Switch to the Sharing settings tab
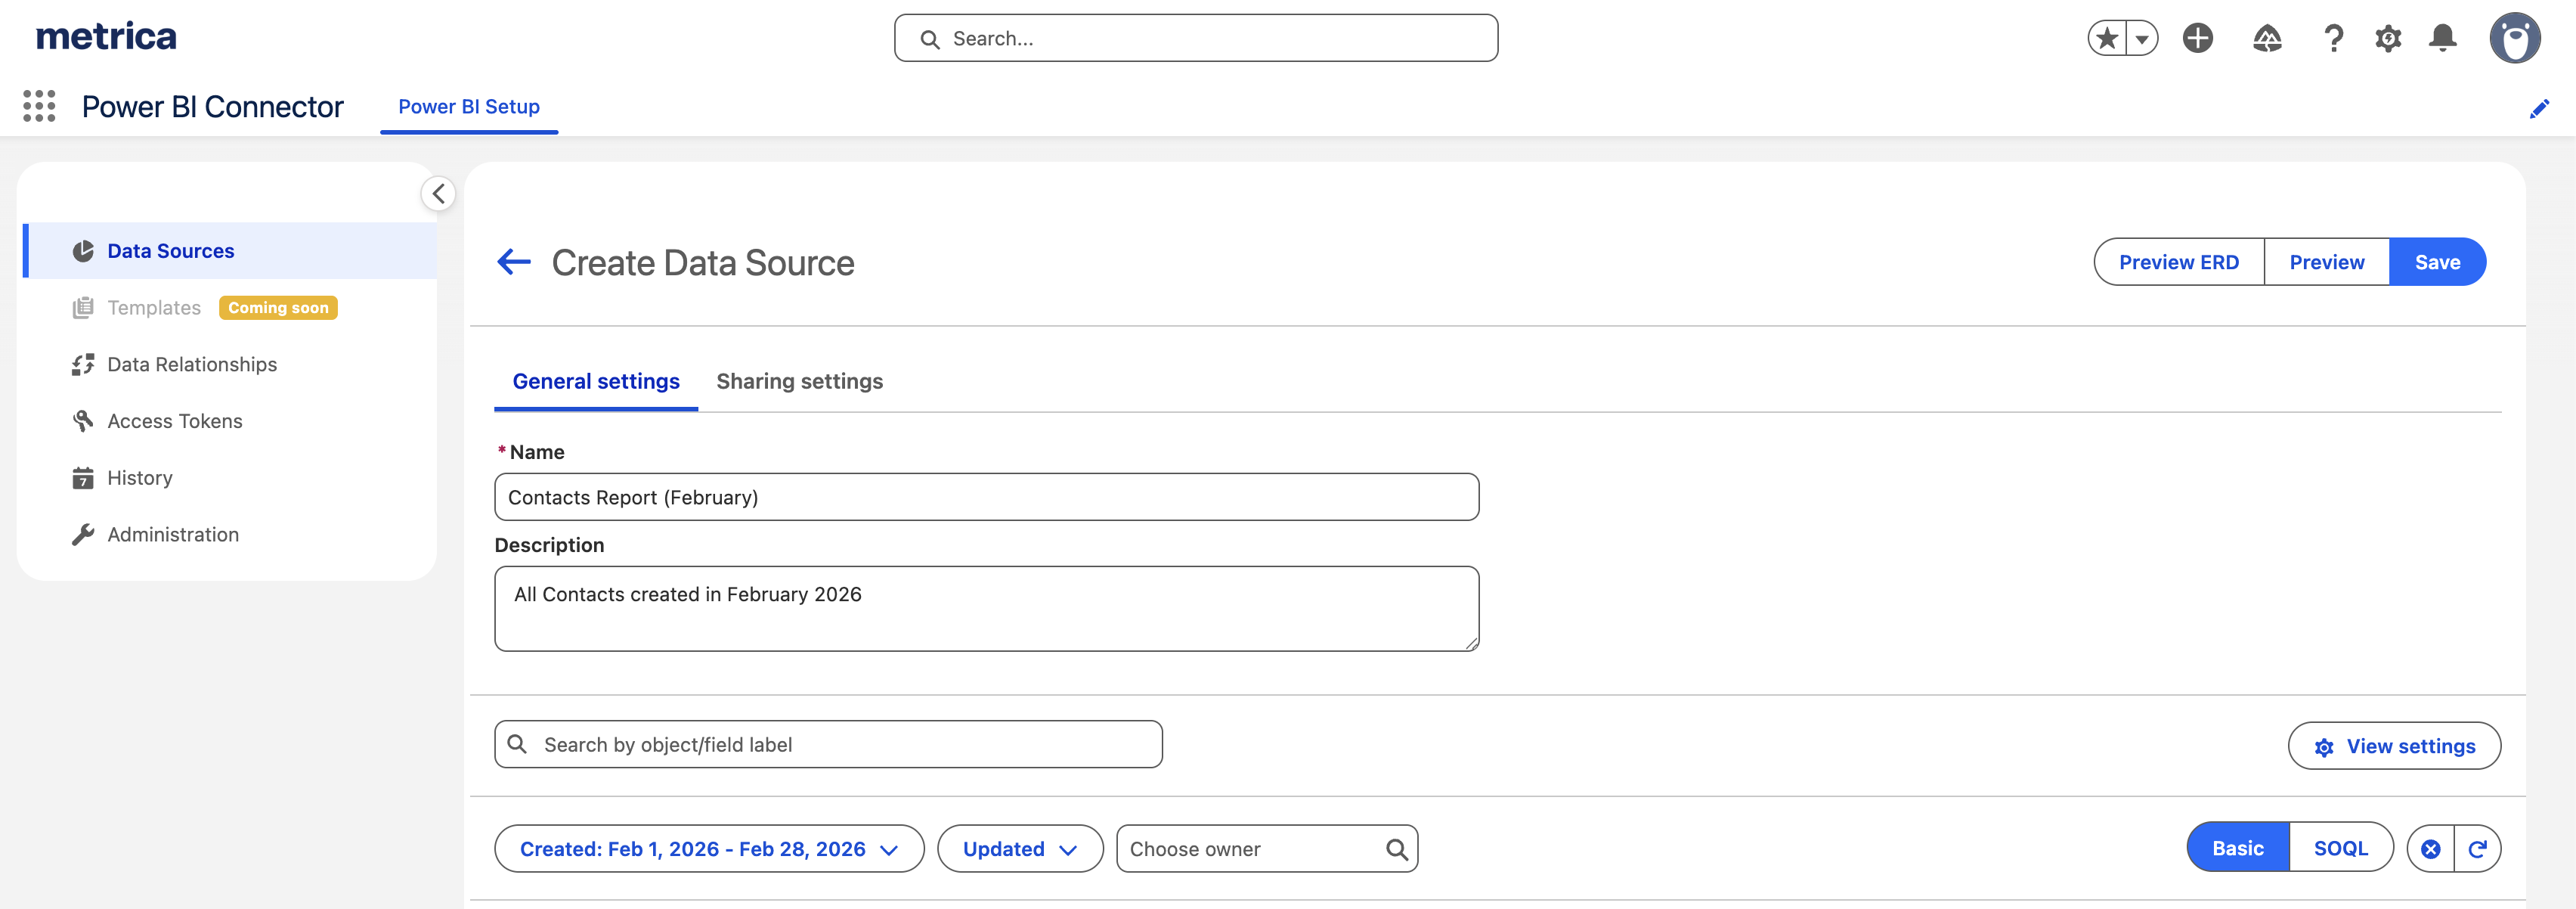 (x=799, y=381)
